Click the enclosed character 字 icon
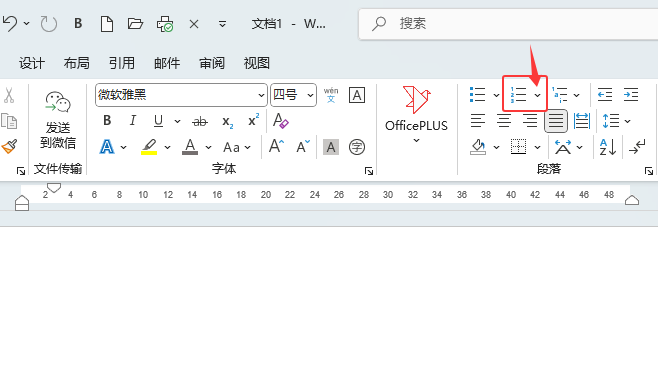658x368 pixels. [x=357, y=147]
